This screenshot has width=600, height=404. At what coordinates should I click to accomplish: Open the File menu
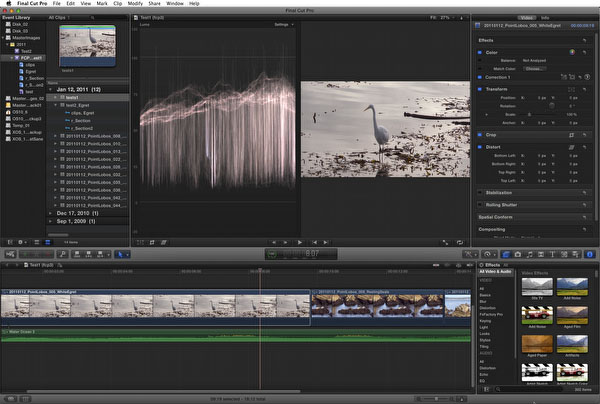57,3
